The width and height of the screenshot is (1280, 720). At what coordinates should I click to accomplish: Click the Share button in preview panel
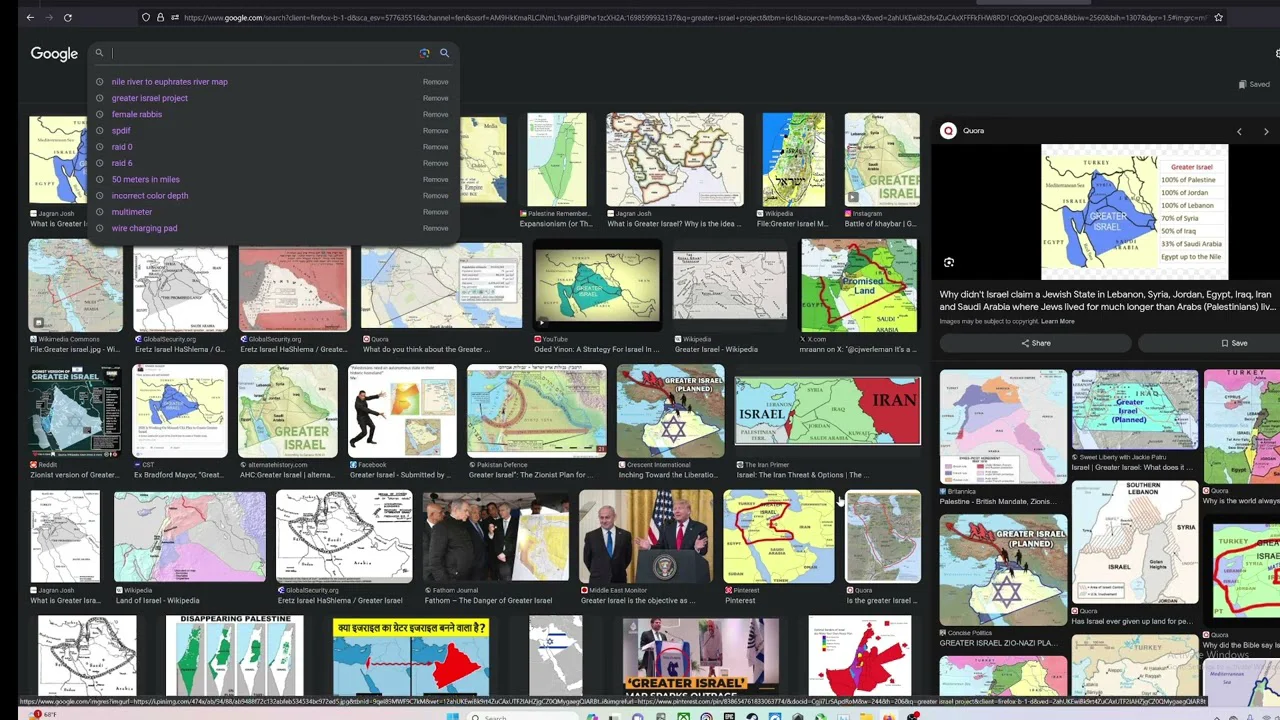[x=1035, y=343]
